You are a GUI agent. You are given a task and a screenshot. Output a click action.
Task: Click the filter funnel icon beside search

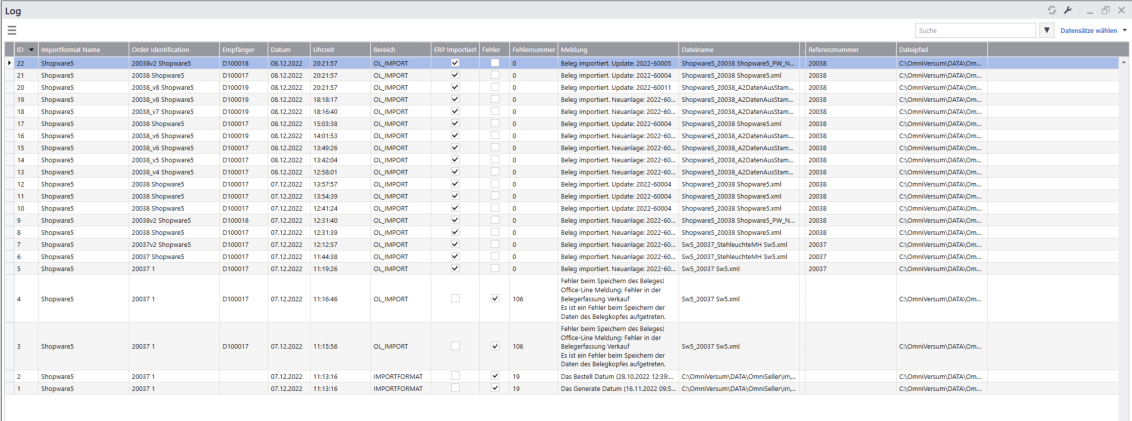[1047, 30]
